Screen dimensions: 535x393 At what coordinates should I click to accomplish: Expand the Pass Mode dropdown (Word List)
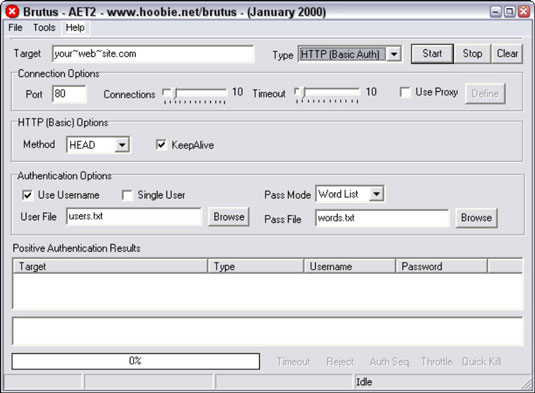(376, 194)
